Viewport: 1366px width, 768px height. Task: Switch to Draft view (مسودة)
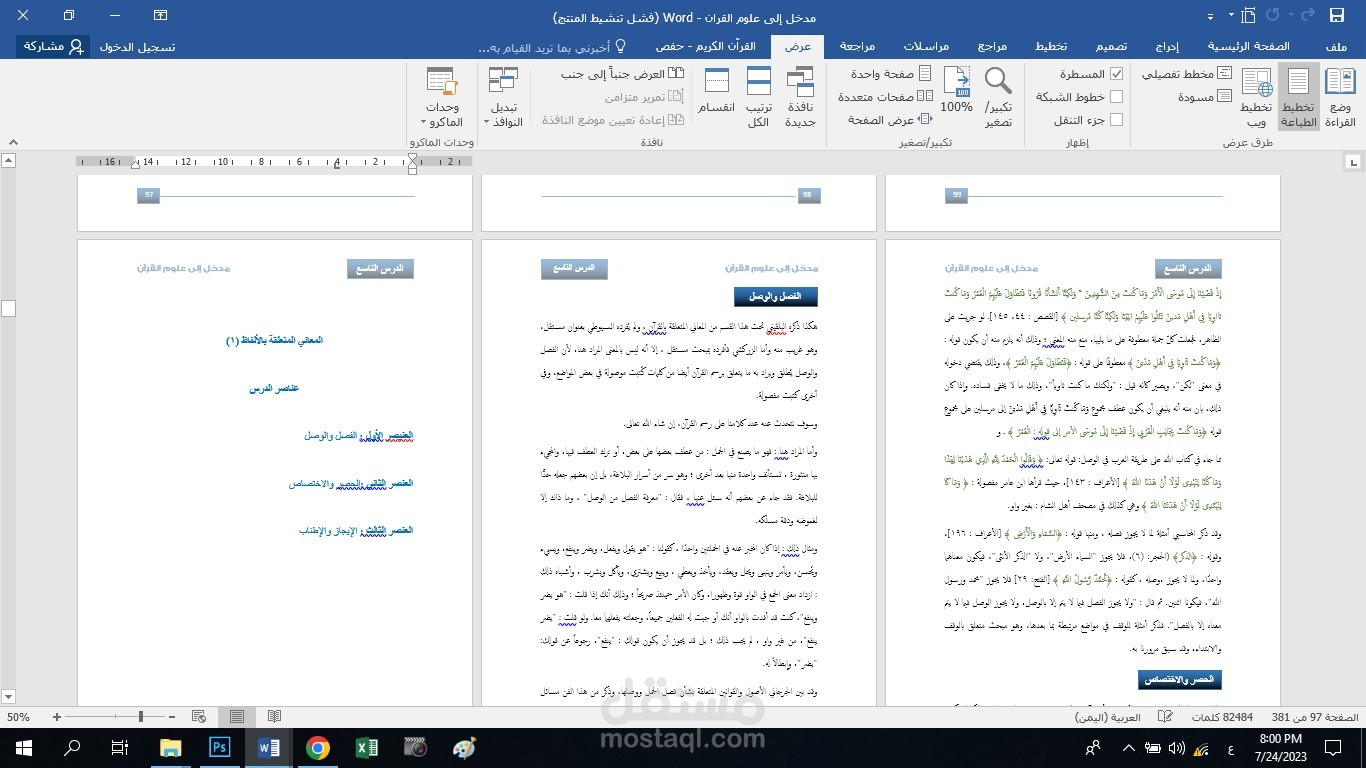point(1205,97)
